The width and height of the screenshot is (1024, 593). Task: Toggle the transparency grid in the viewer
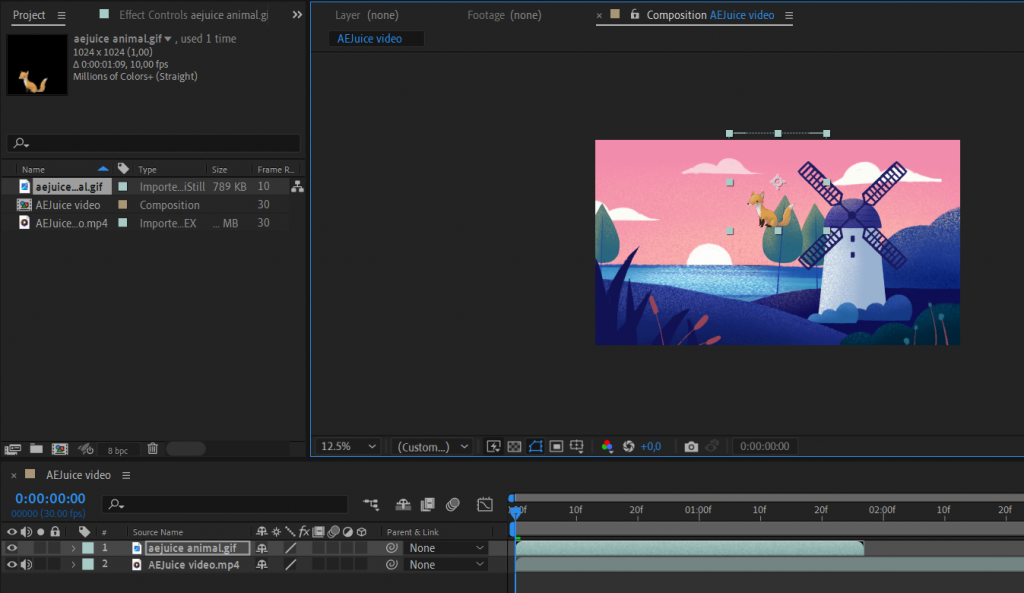pos(513,446)
